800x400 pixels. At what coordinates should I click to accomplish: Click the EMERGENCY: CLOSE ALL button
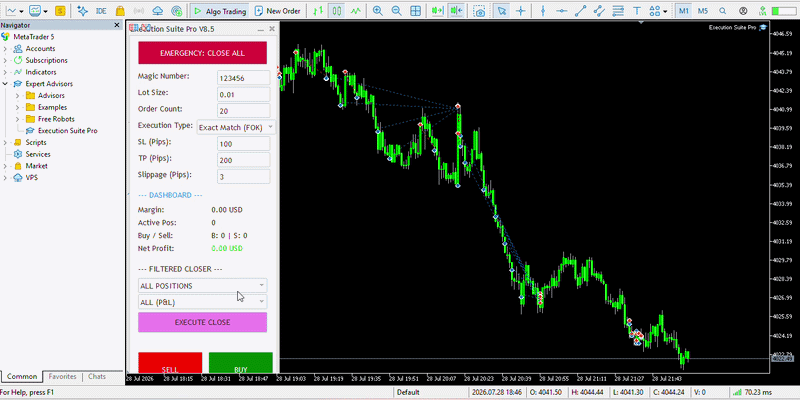pos(203,53)
